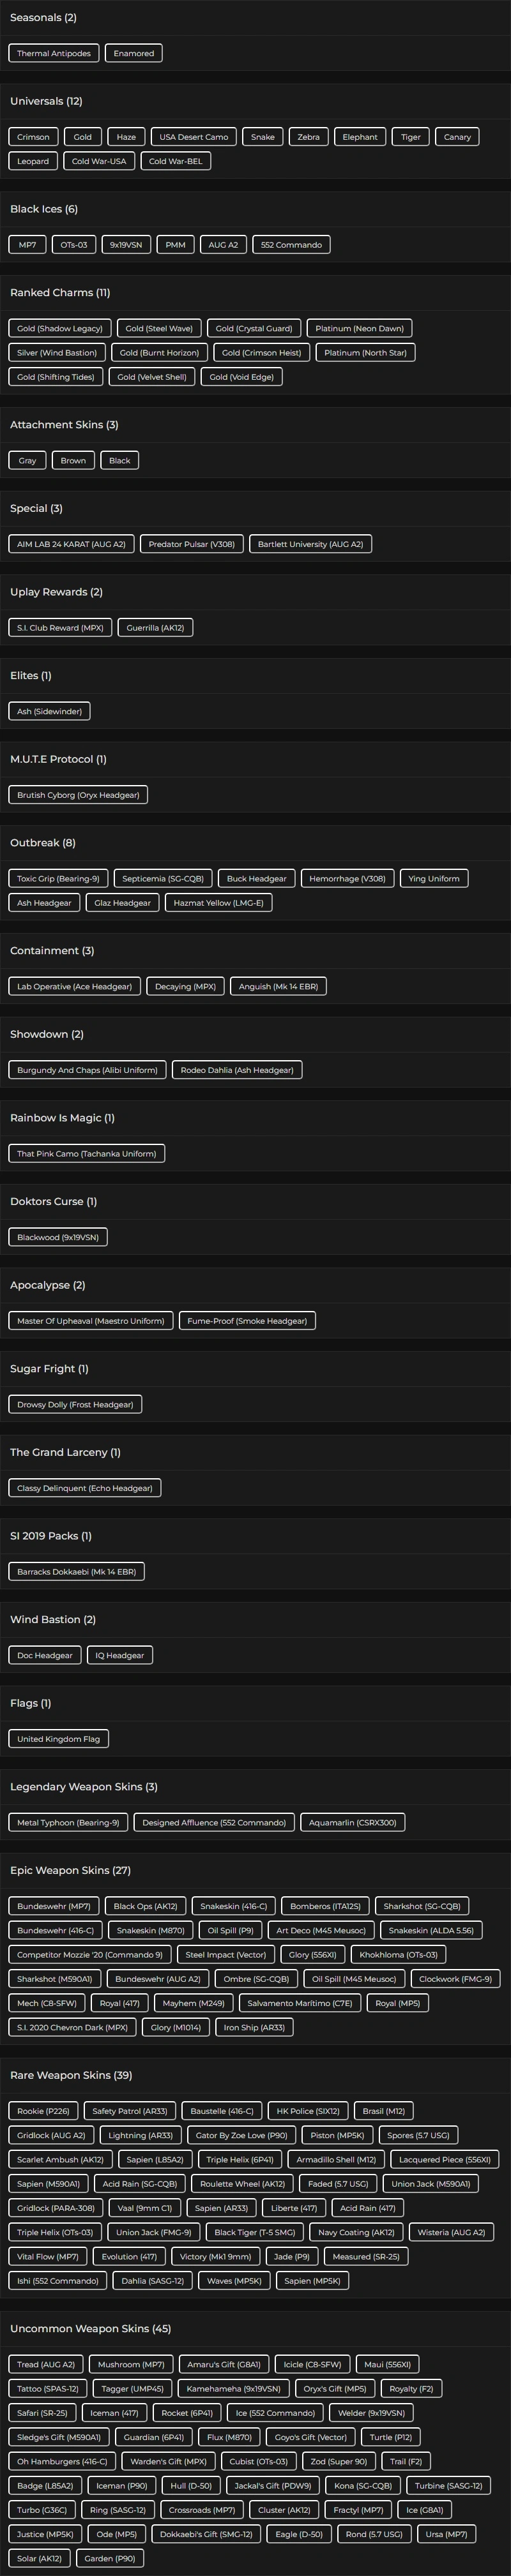Click the Hazmat Yellow (LMG-E) tag

coord(218,903)
